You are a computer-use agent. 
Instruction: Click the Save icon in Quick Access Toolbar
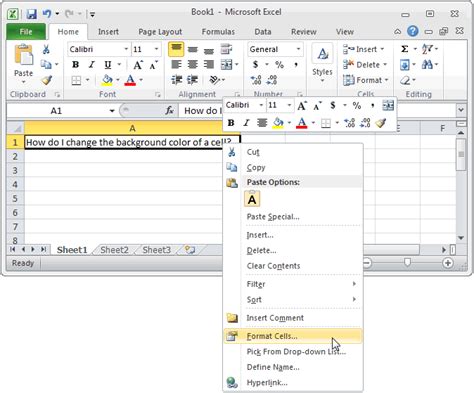click(32, 14)
